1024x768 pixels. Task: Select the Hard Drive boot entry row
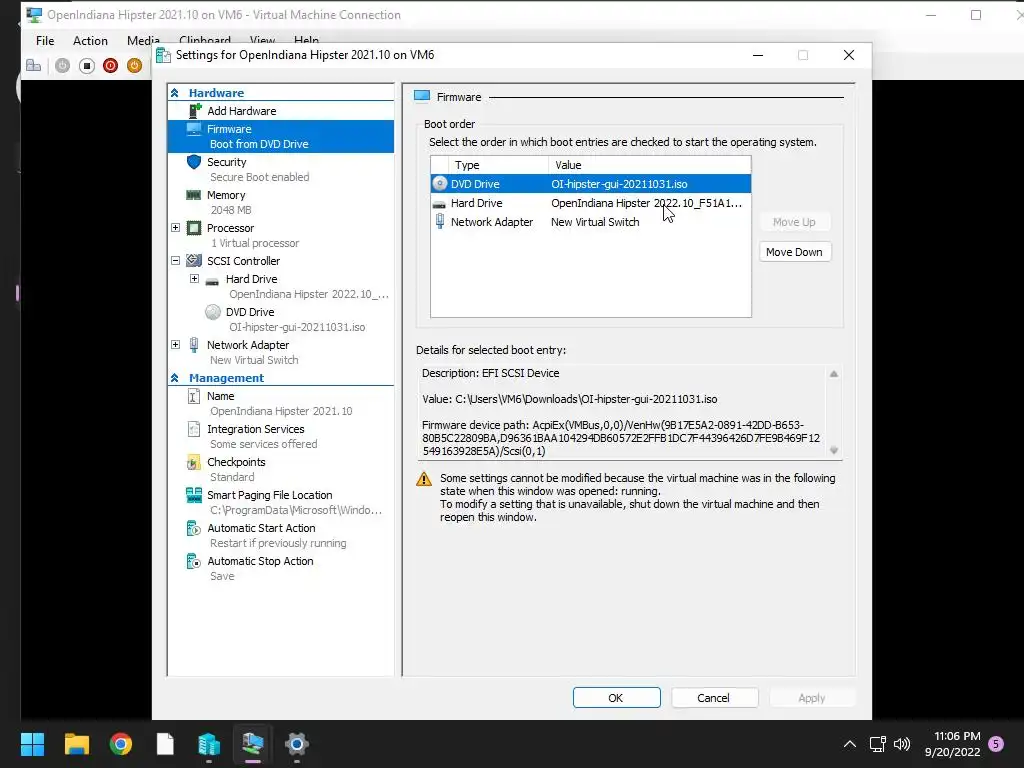(591, 203)
